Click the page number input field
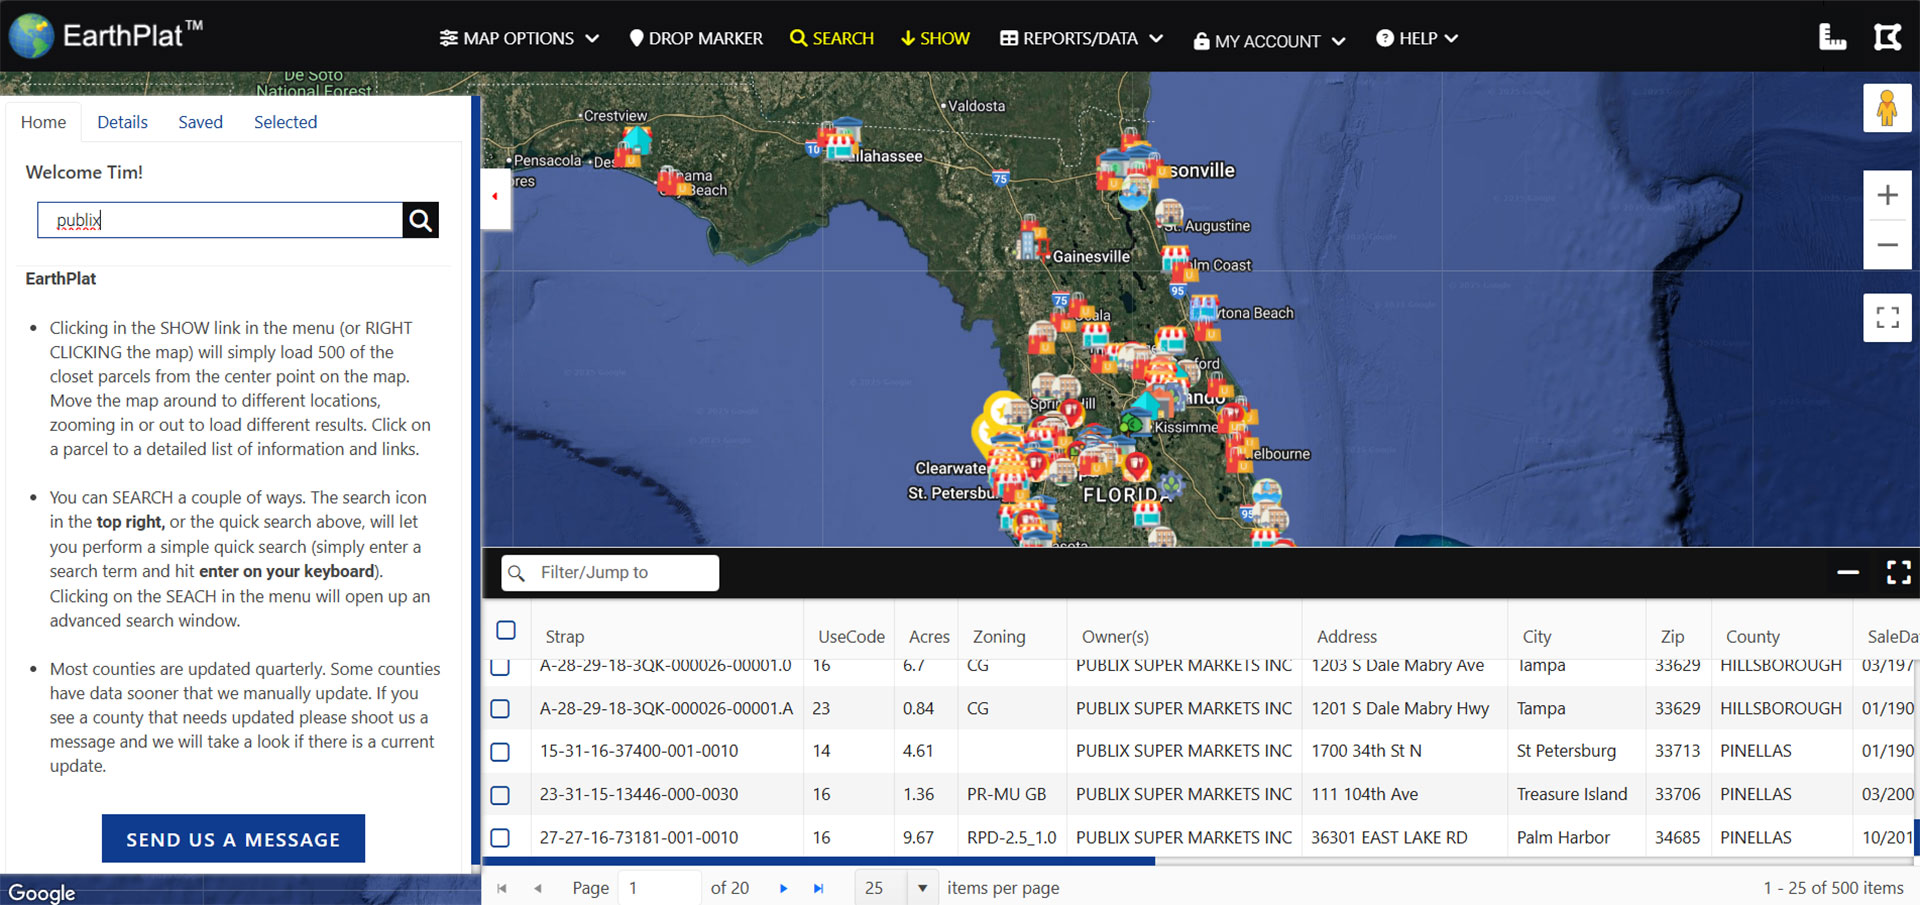The height and width of the screenshot is (905, 1920). coord(659,888)
